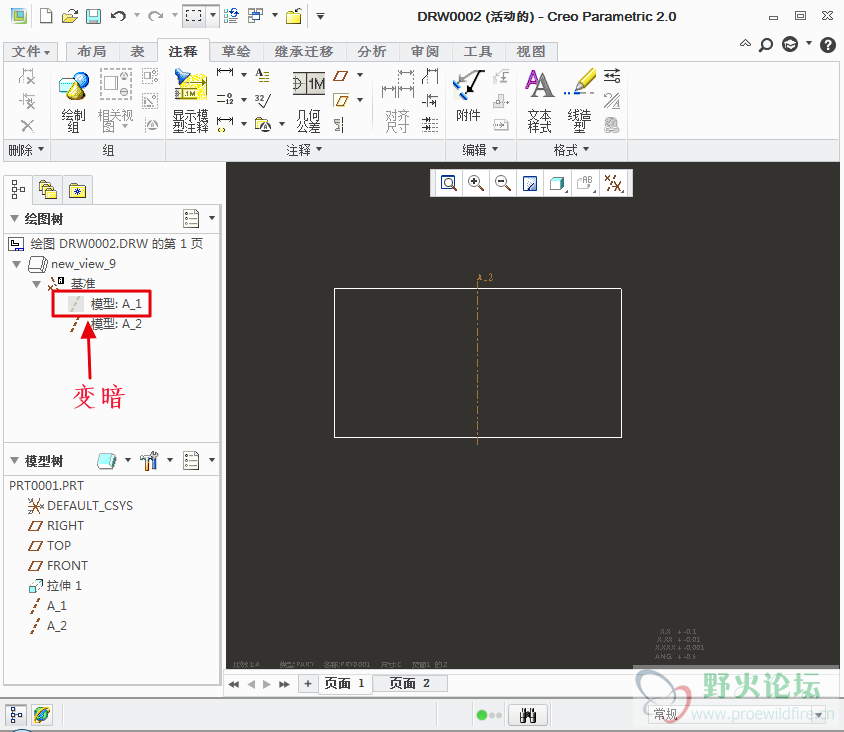Add a new sheet with plus button
Viewport: 844px width, 732px height.
pyautogui.click(x=308, y=684)
